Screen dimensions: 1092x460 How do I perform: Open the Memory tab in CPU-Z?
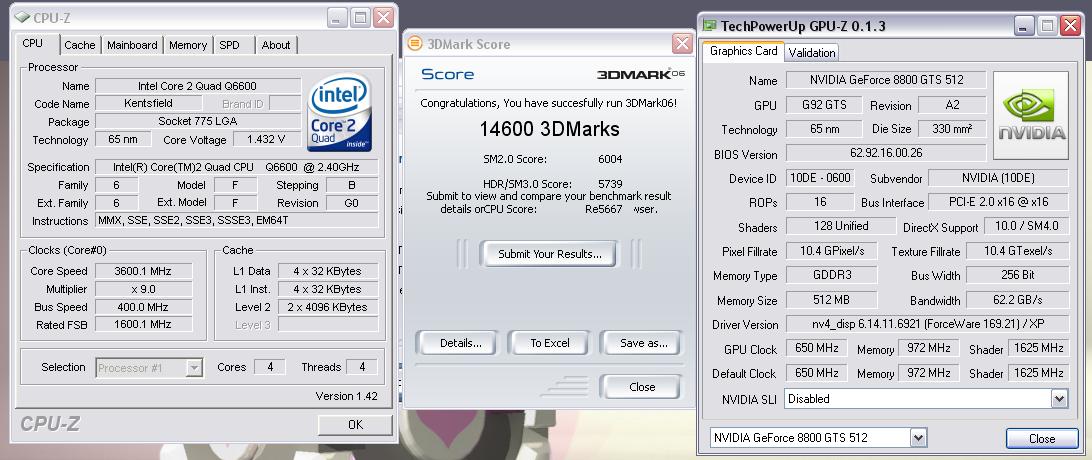188,45
